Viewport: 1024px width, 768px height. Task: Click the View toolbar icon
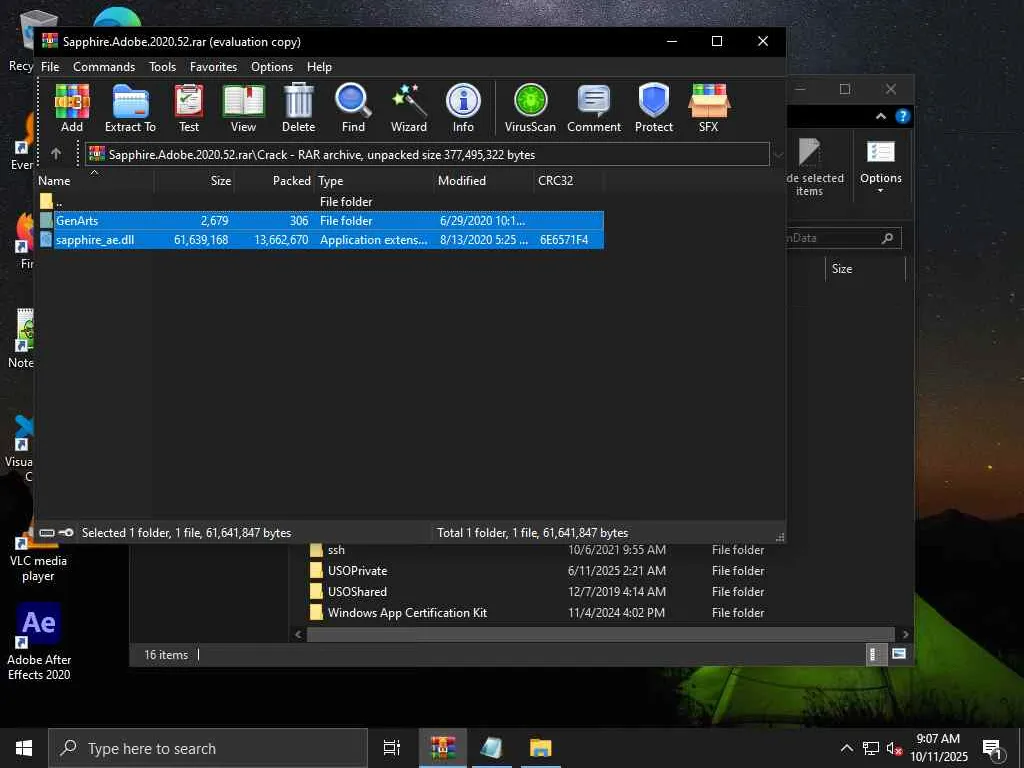point(243,108)
